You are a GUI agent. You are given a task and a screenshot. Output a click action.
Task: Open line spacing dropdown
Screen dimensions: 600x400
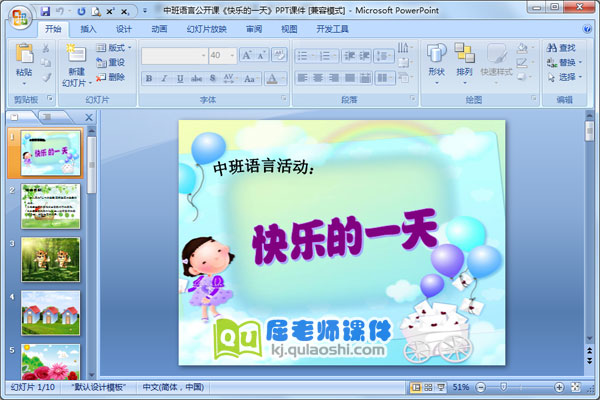click(384, 56)
